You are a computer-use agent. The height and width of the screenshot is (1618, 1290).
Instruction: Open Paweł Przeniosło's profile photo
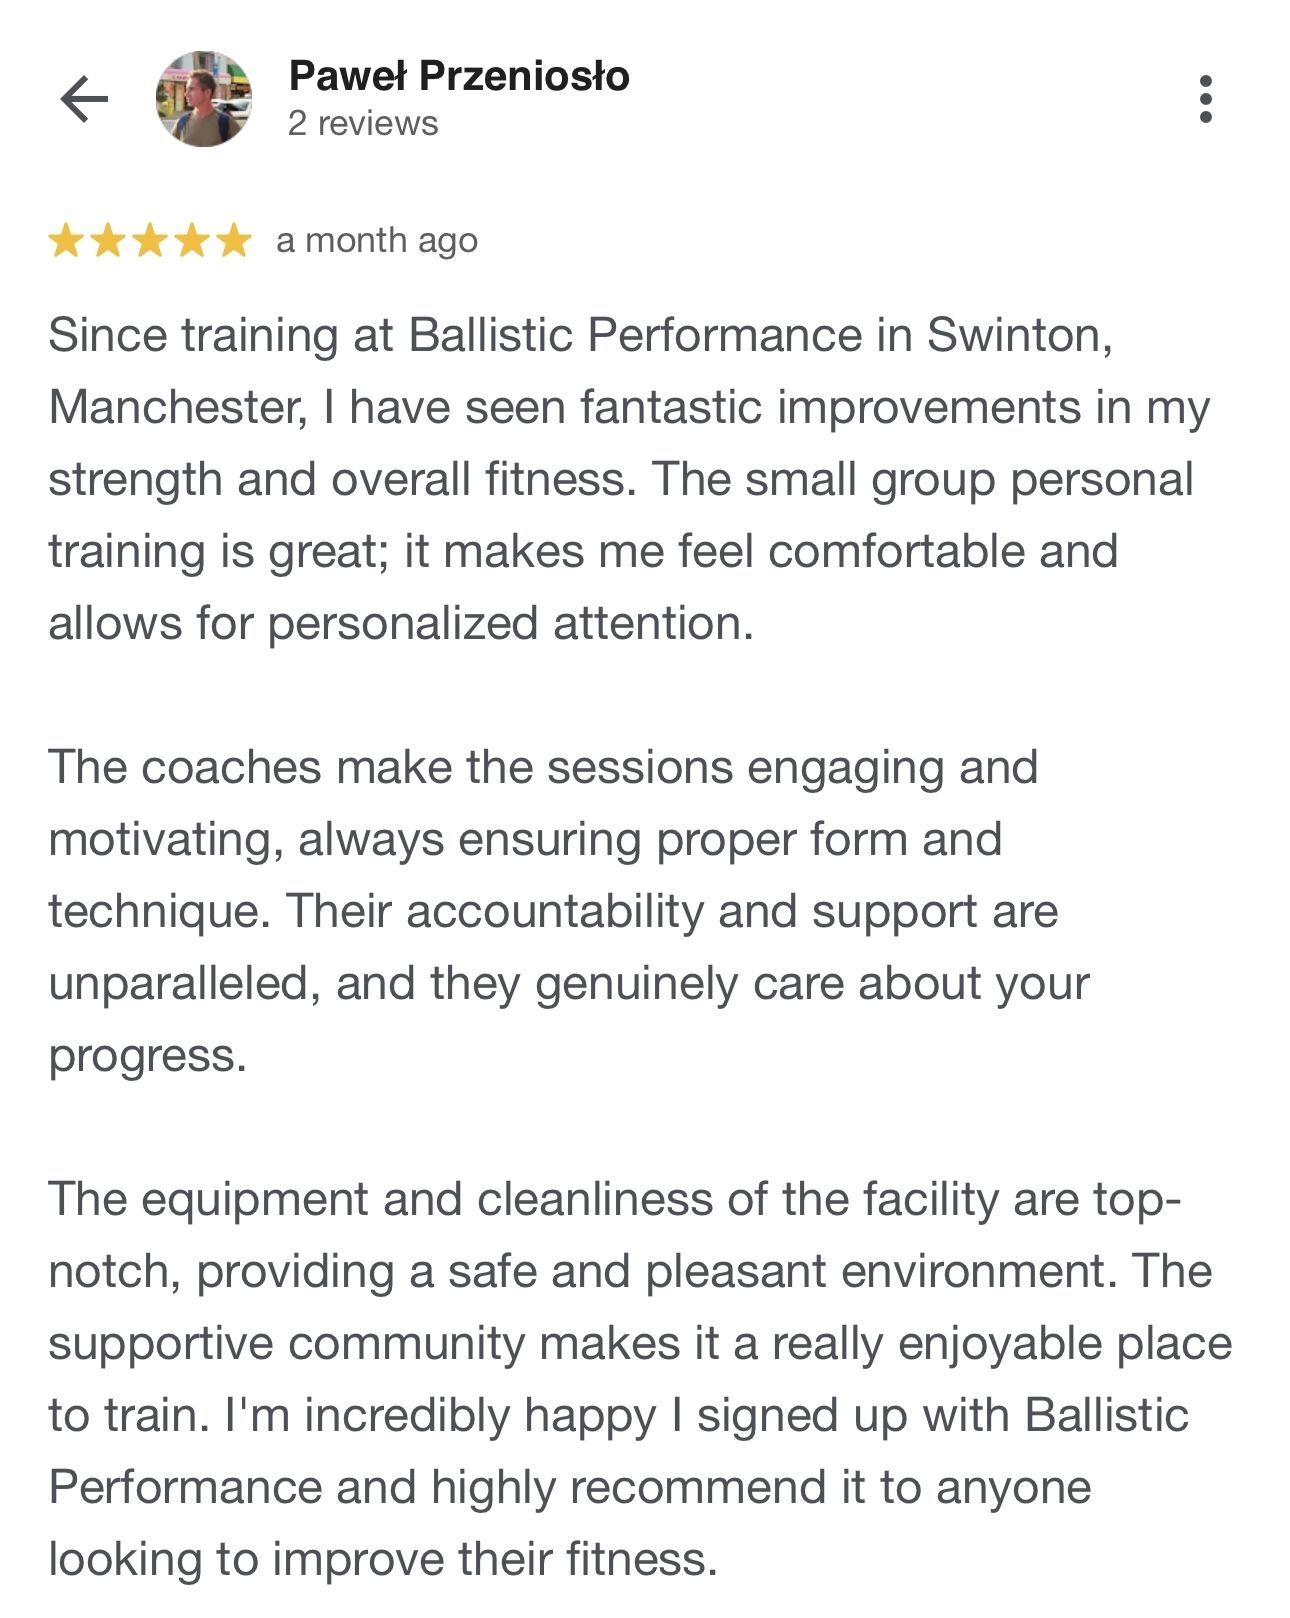pos(204,99)
